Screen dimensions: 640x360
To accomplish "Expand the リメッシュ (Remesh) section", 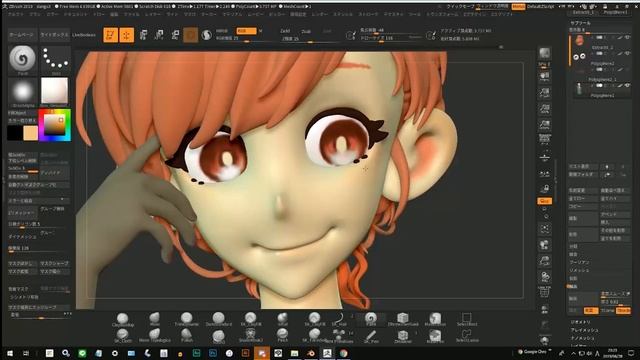I will pos(579,270).
